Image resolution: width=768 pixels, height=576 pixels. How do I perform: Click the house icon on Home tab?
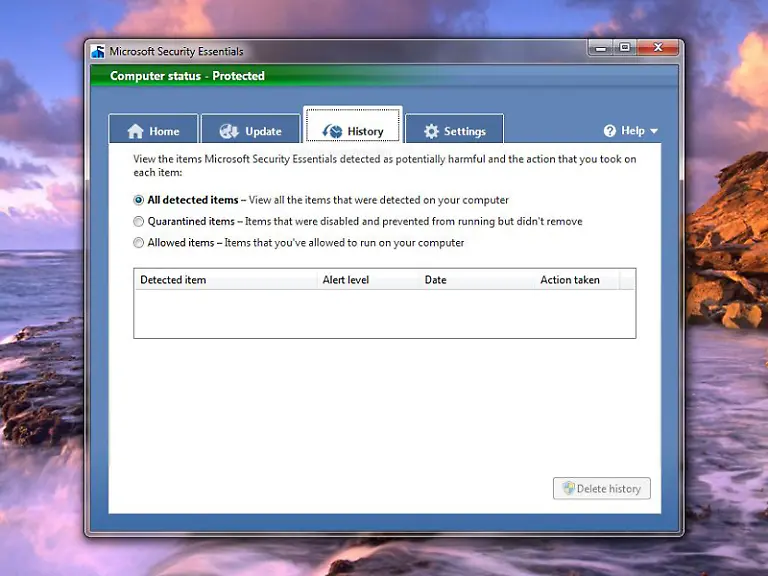click(135, 131)
